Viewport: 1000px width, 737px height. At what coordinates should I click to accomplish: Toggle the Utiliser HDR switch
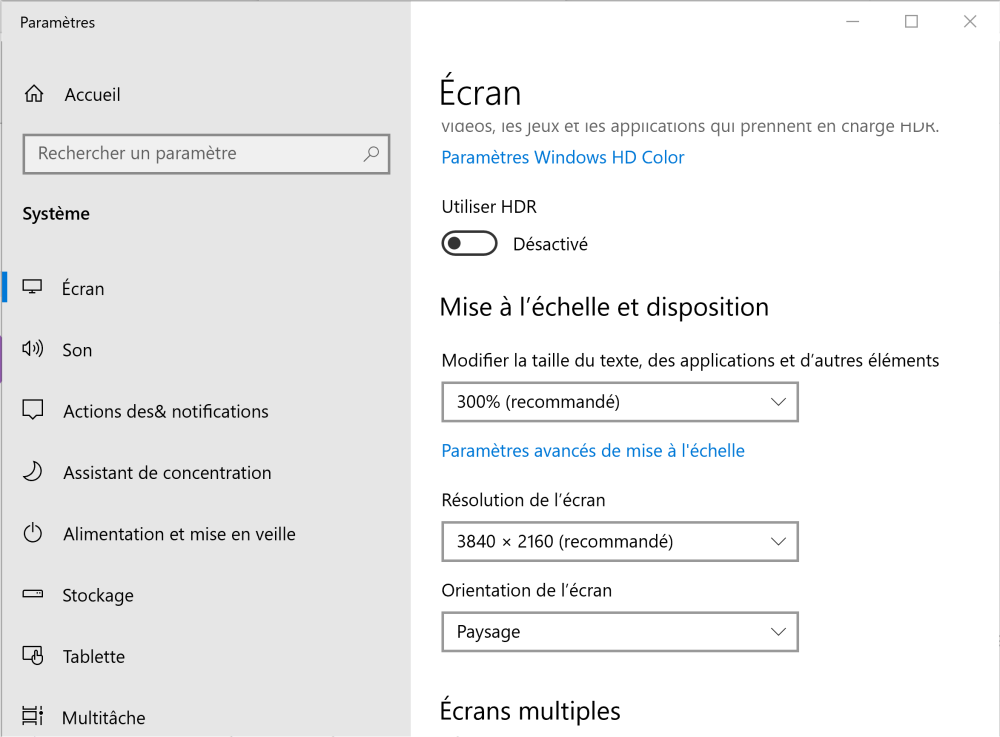coord(470,243)
